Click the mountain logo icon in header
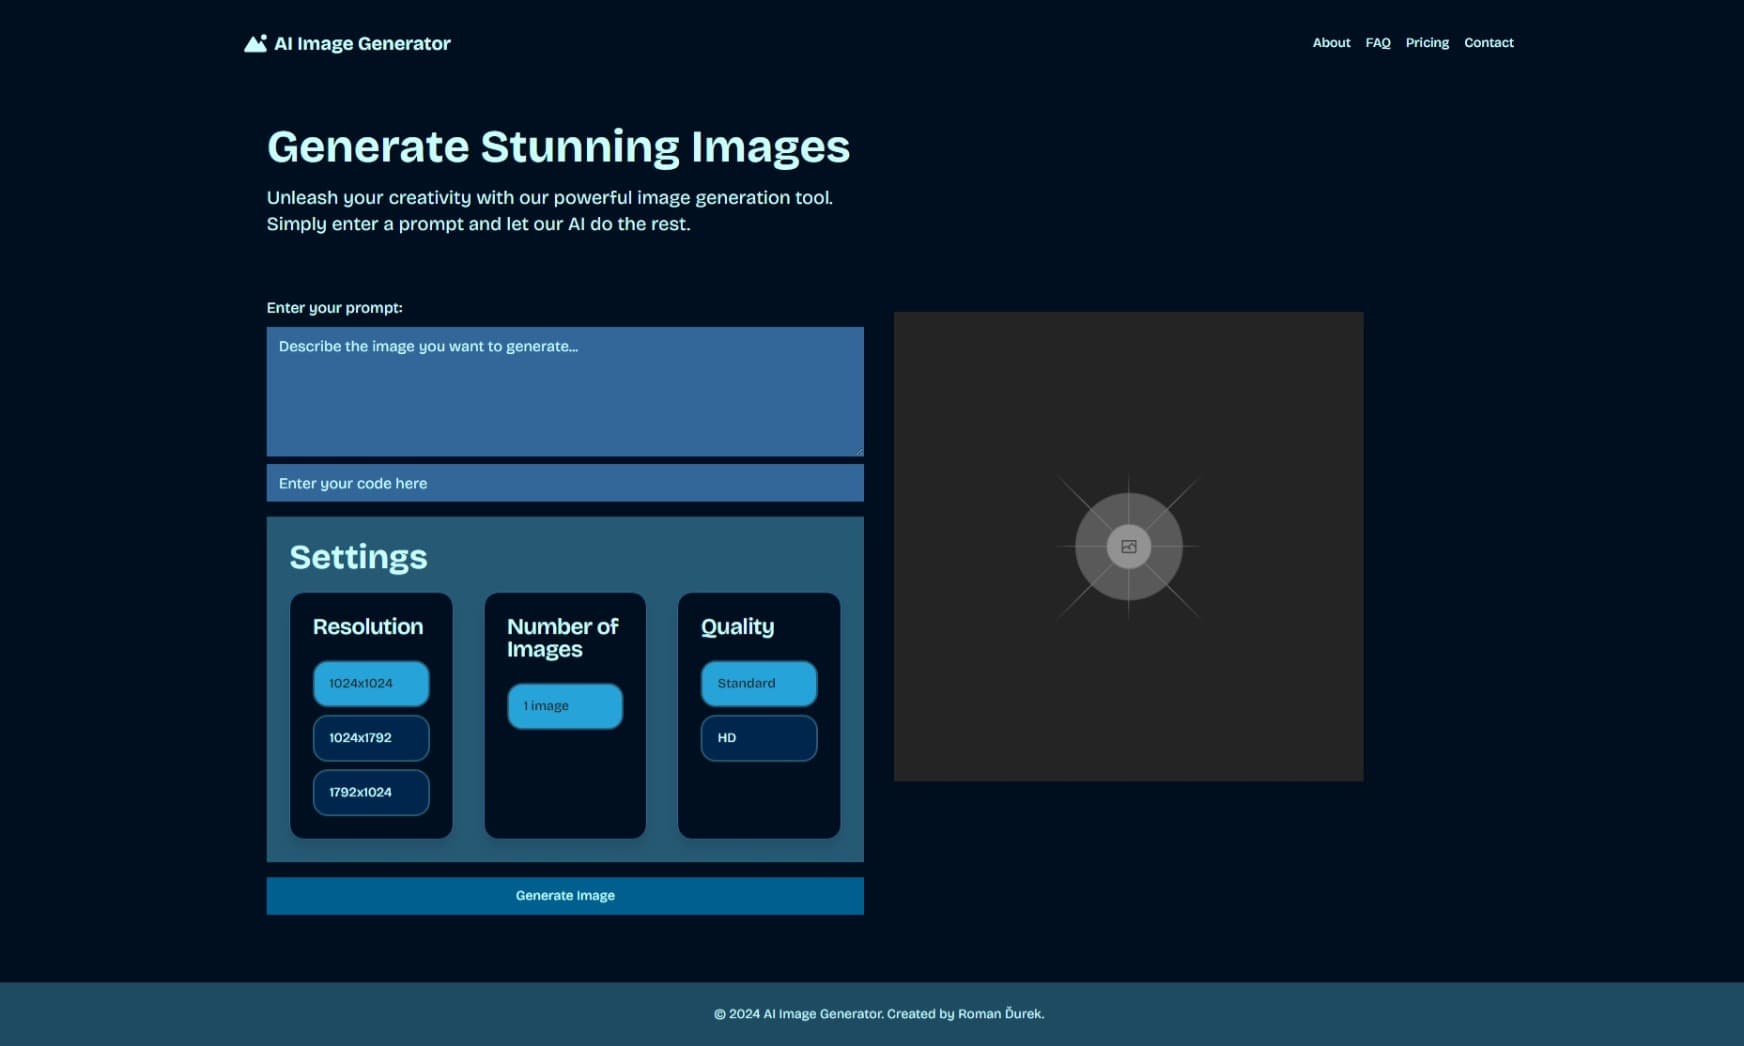The image size is (1744, 1046). point(255,43)
